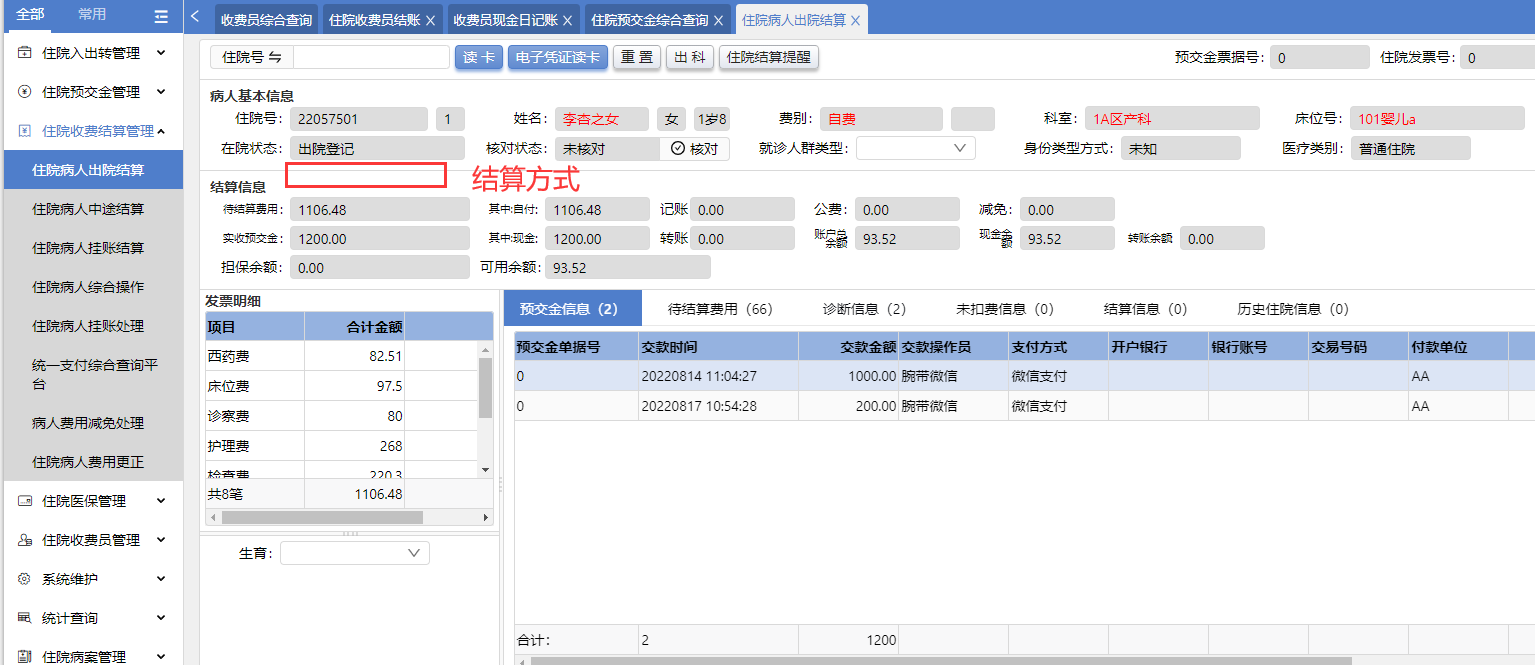Click the 住院收费员管理 user icon
The width and height of the screenshot is (1535, 665).
point(25,540)
